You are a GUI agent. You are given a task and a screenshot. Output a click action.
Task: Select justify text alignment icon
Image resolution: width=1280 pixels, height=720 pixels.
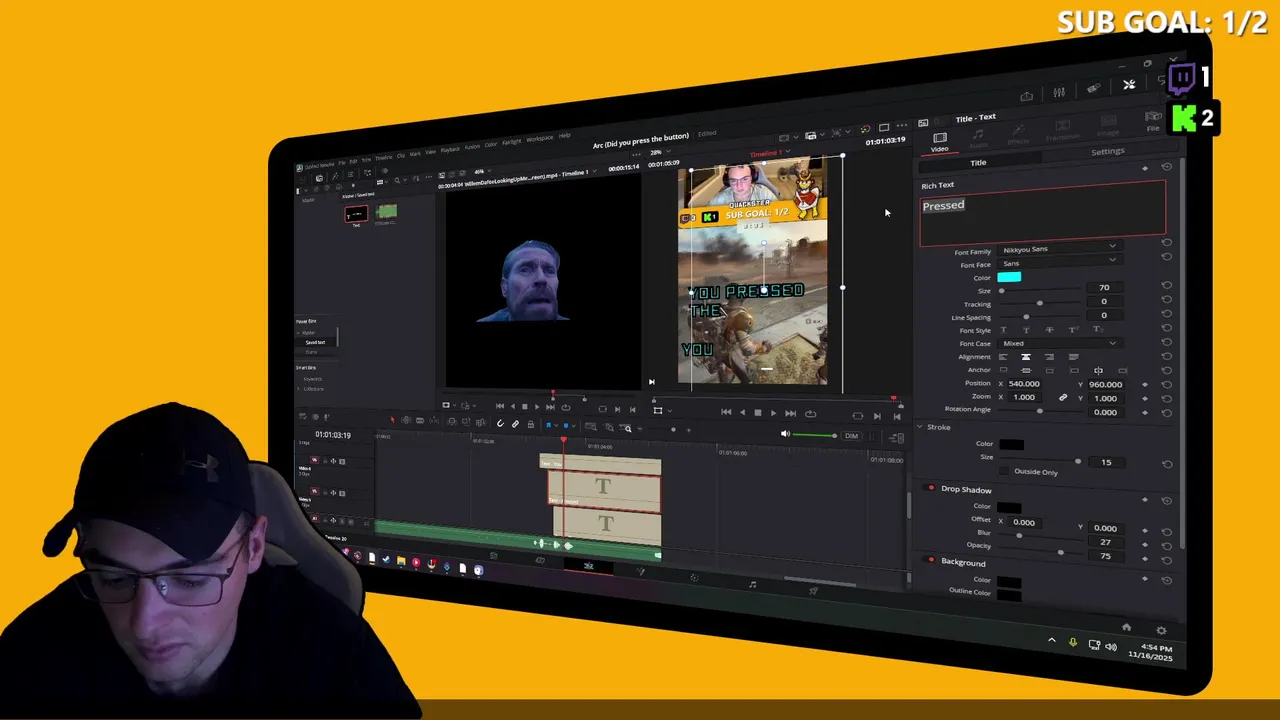click(x=1073, y=357)
